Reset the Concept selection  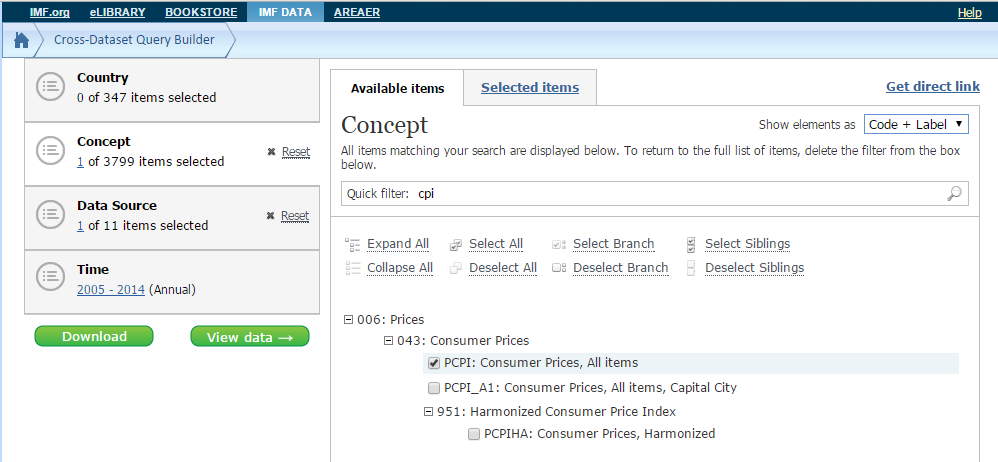pos(295,152)
